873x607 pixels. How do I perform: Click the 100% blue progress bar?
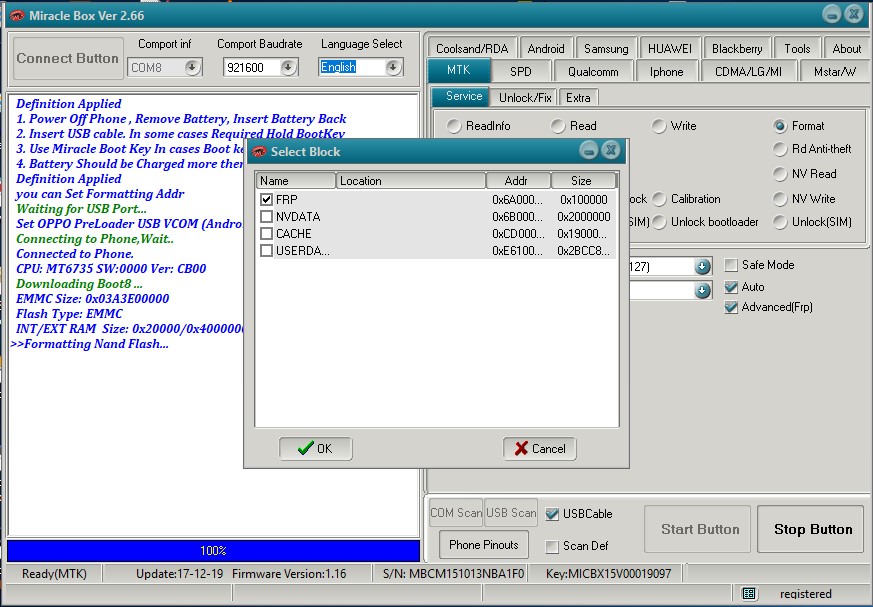pos(213,551)
